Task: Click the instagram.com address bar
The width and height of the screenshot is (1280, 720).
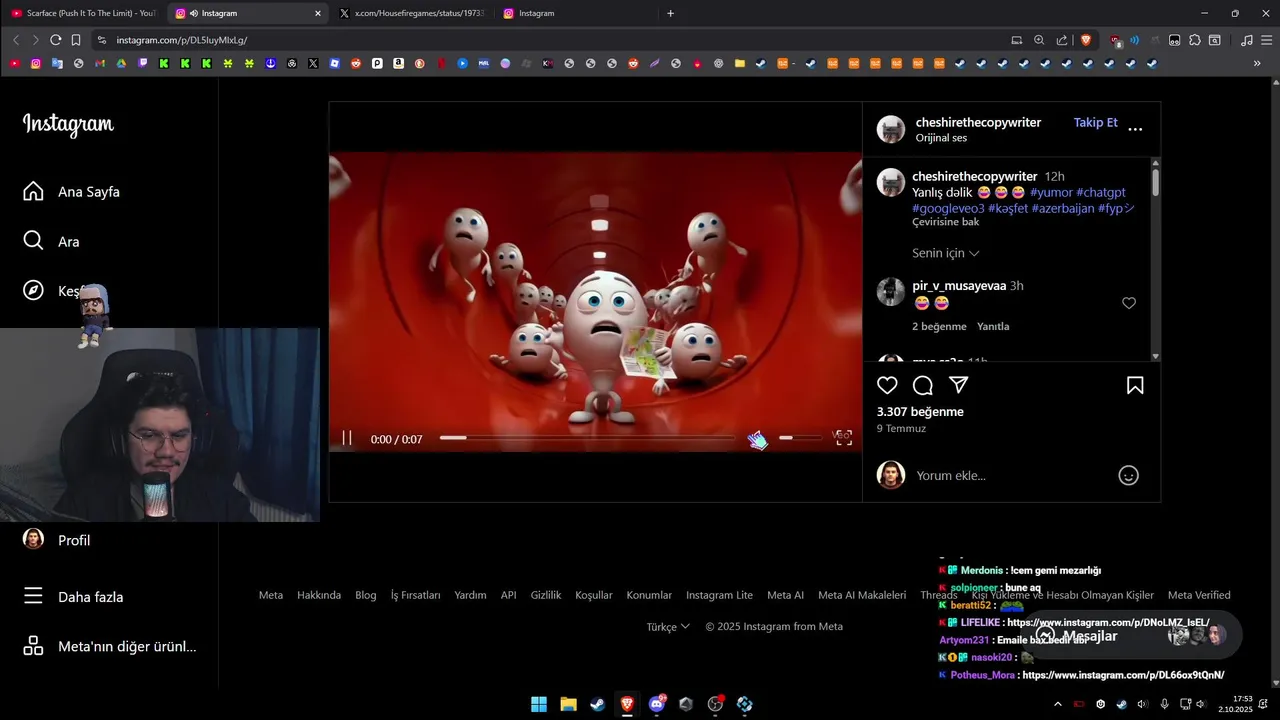Action: point(550,40)
